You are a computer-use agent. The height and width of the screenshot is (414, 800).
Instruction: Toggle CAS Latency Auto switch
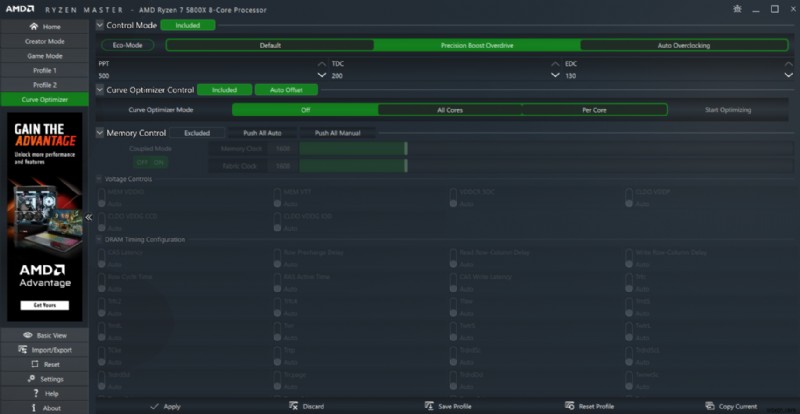pyautogui.click(x=102, y=259)
